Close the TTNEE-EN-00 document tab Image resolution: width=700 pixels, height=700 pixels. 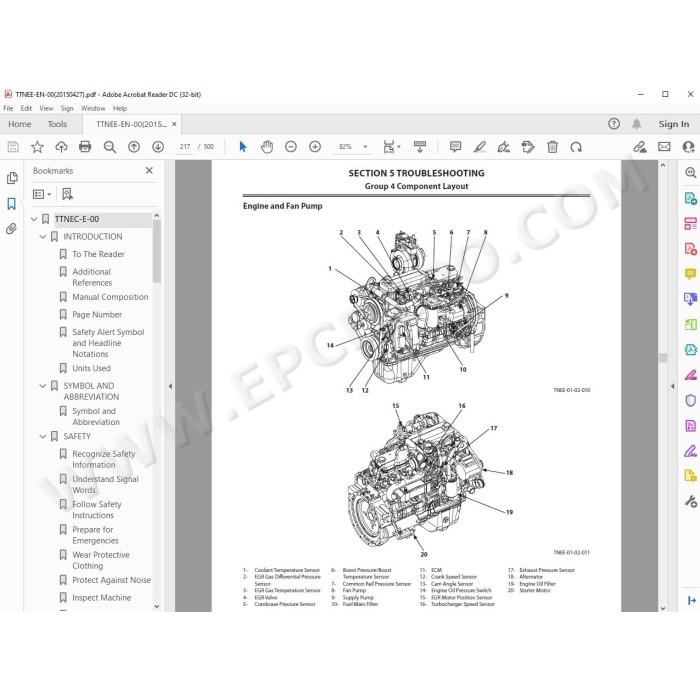(174, 124)
